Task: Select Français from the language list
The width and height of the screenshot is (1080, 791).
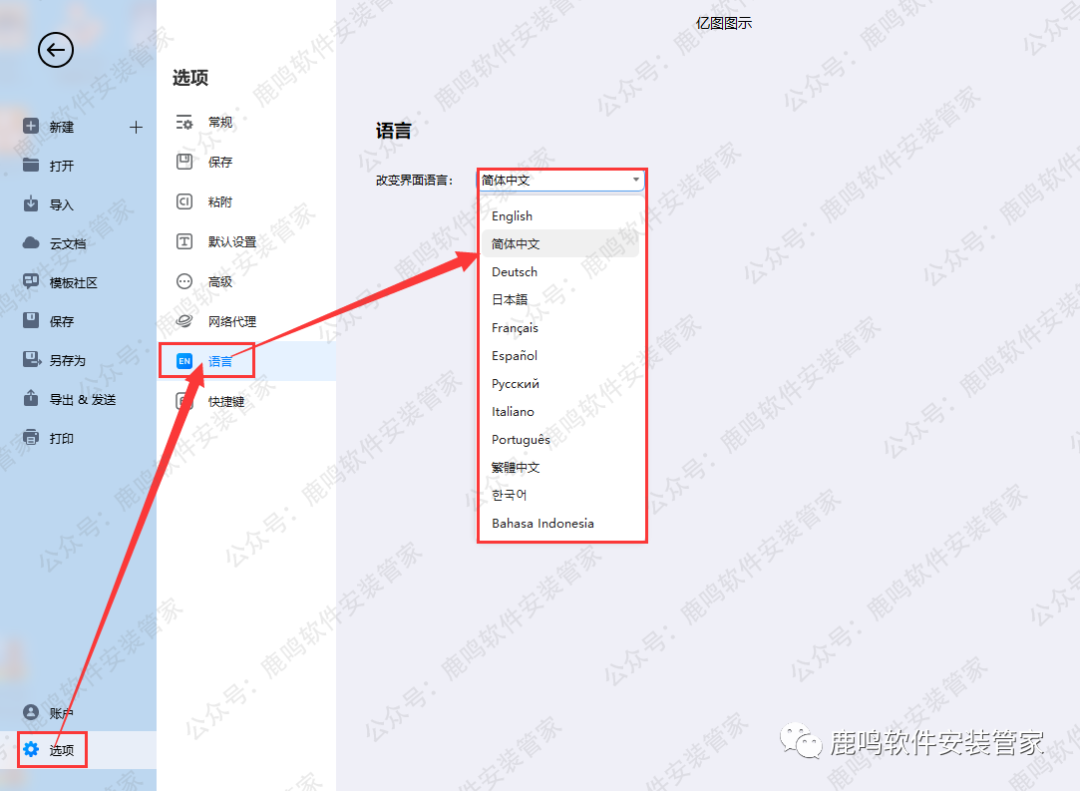Action: coord(515,328)
